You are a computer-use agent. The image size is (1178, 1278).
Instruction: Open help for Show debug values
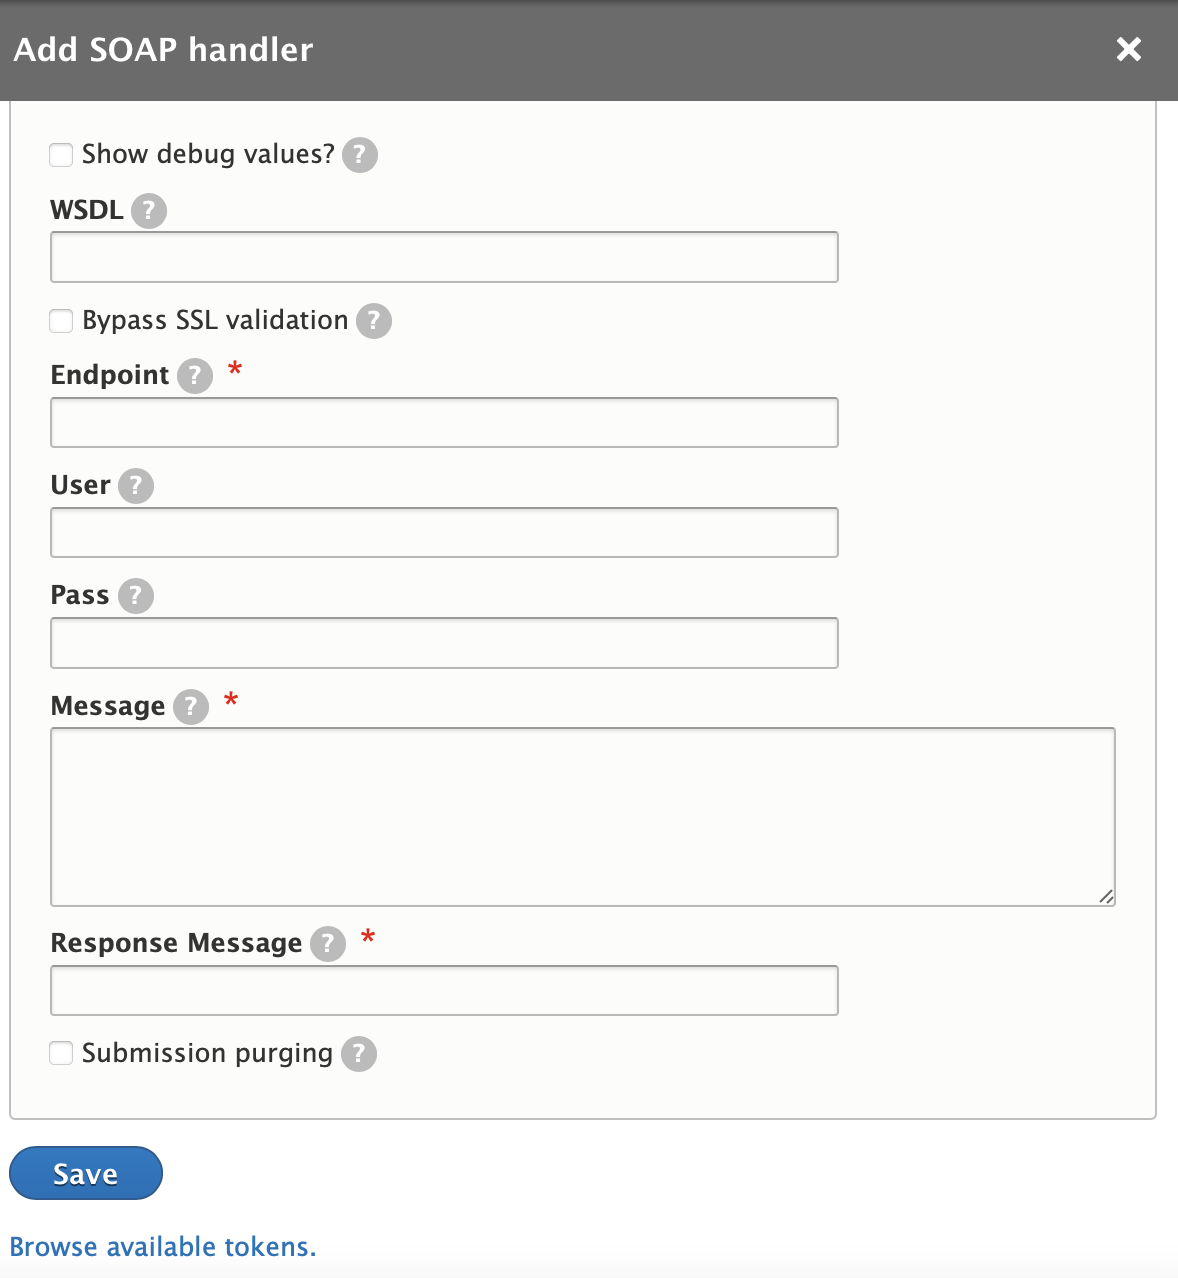(x=360, y=155)
